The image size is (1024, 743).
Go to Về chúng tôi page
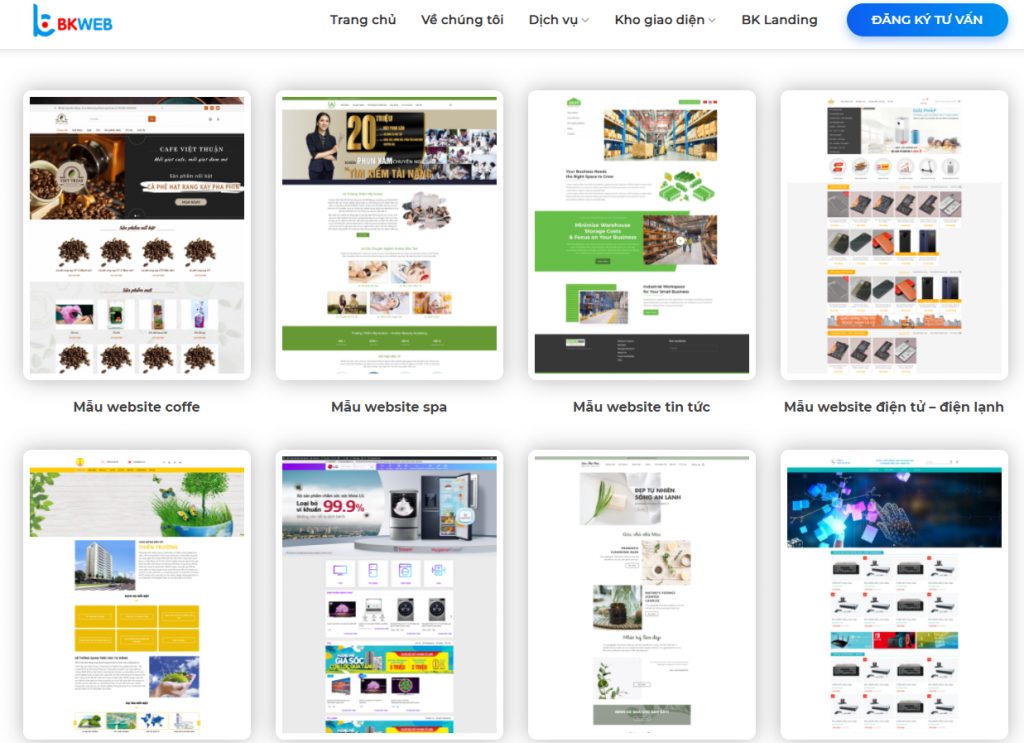(x=462, y=20)
